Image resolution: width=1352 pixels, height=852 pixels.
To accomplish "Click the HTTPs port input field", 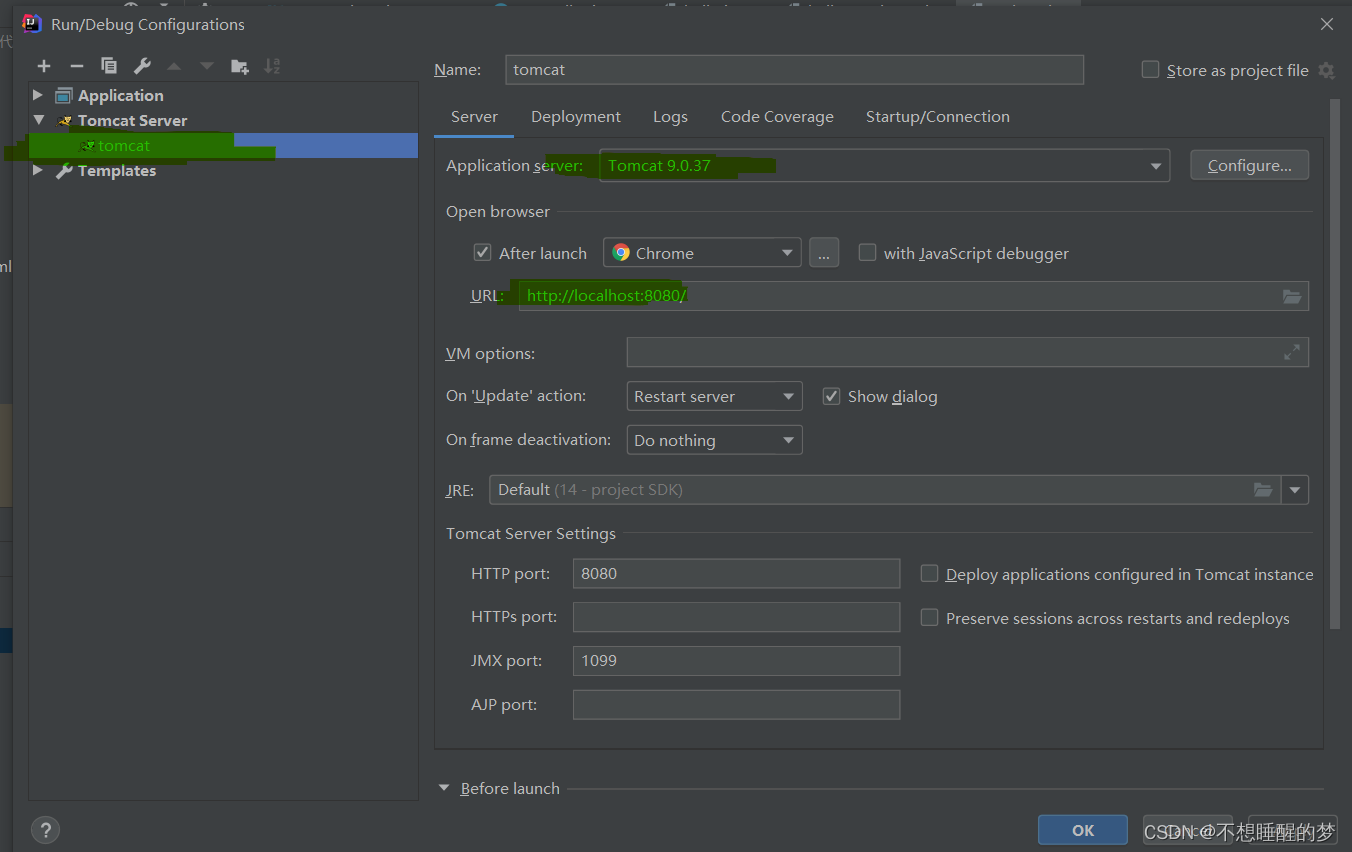I will pyautogui.click(x=736, y=618).
